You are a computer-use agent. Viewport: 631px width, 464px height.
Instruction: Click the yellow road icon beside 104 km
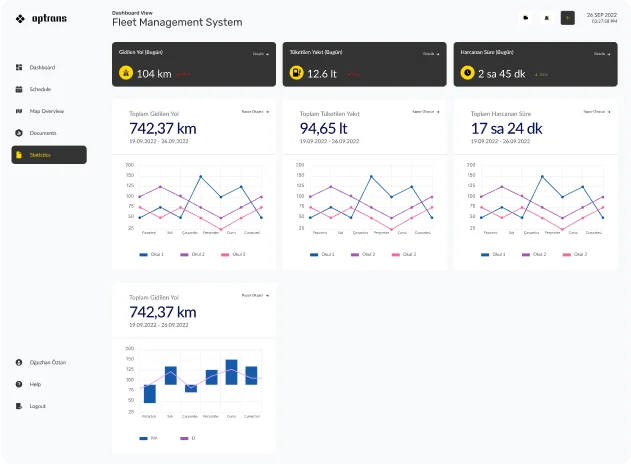126,73
